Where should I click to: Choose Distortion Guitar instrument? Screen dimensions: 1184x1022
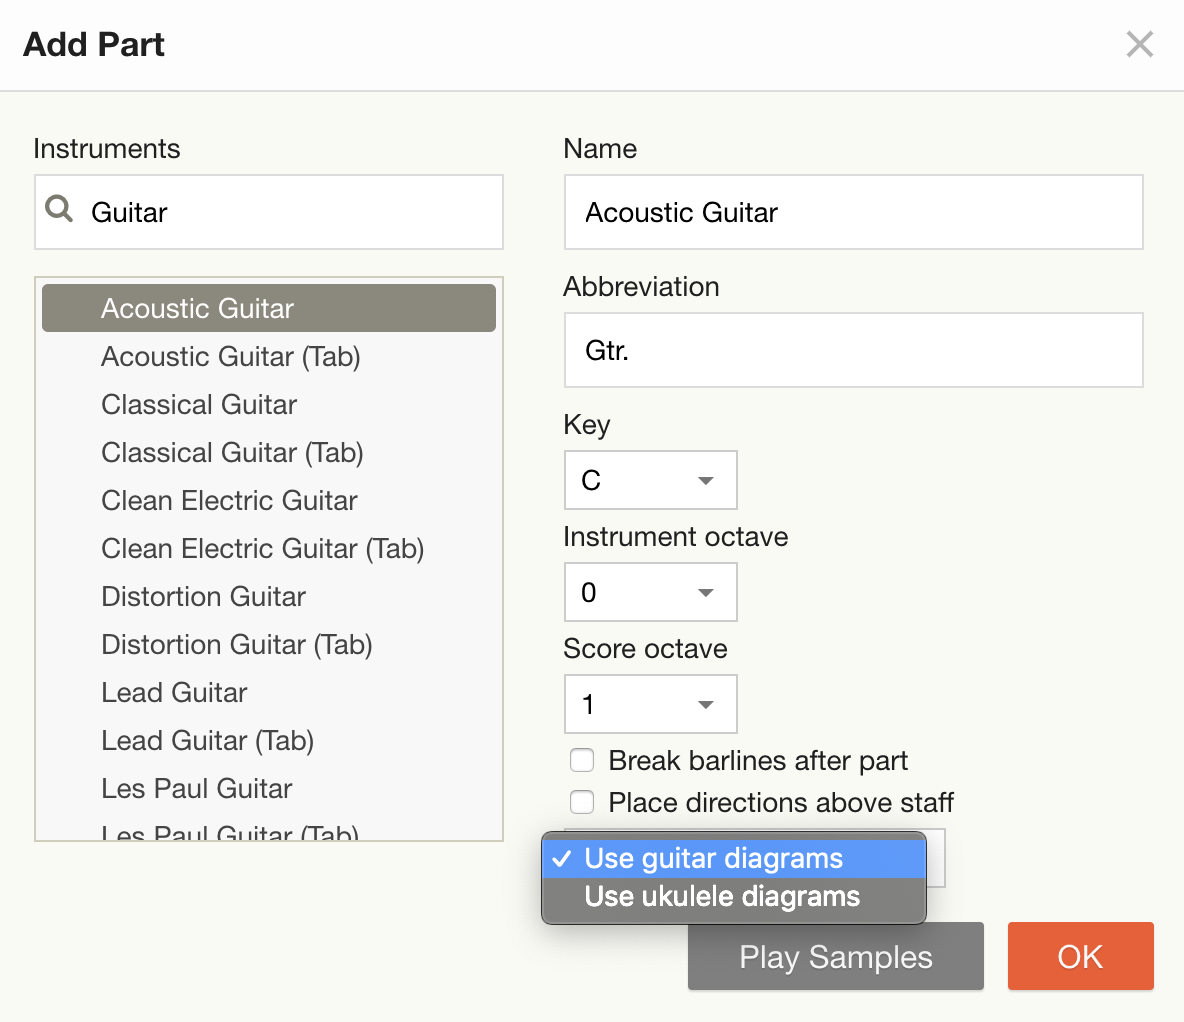[203, 596]
